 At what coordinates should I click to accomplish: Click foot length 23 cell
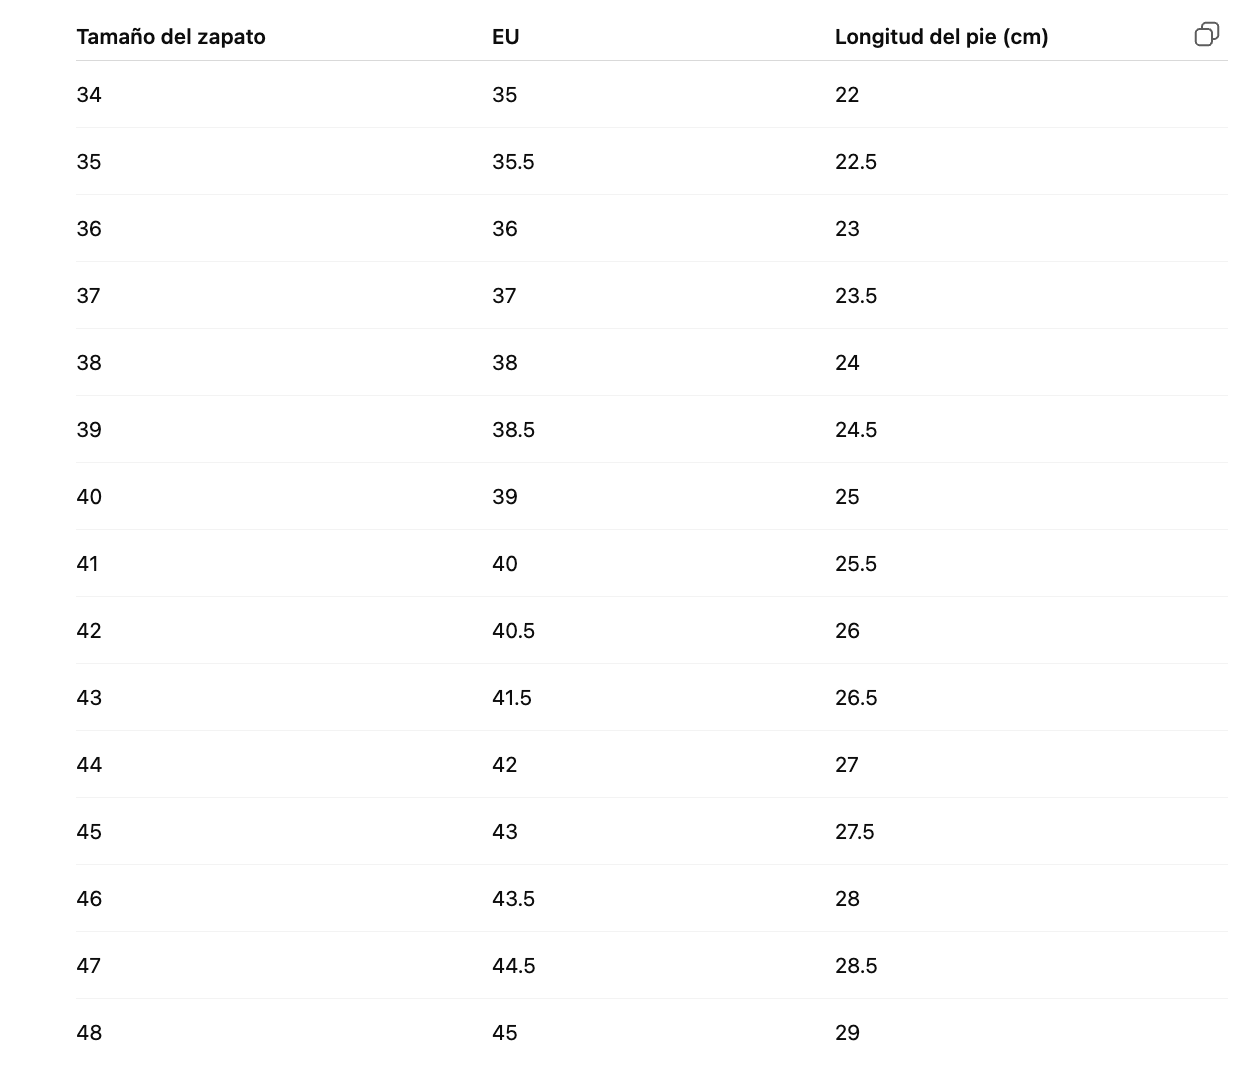847,229
